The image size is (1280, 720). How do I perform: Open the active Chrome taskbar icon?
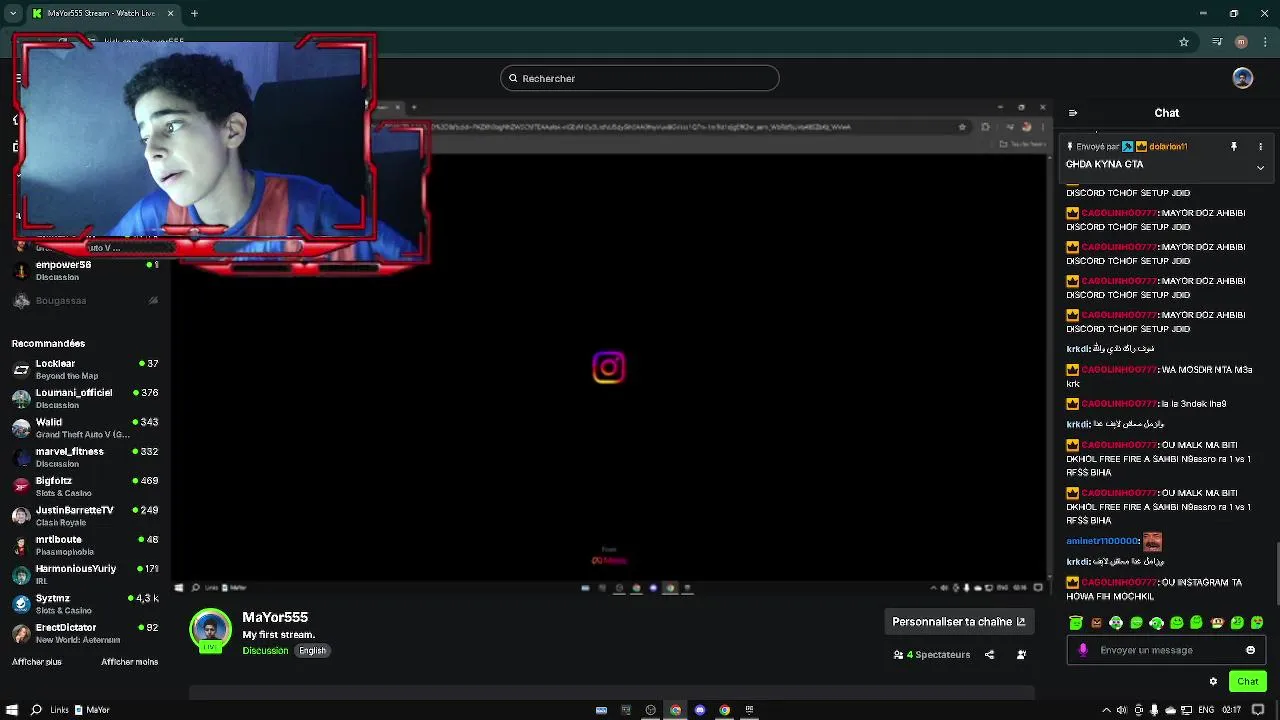[x=675, y=710]
